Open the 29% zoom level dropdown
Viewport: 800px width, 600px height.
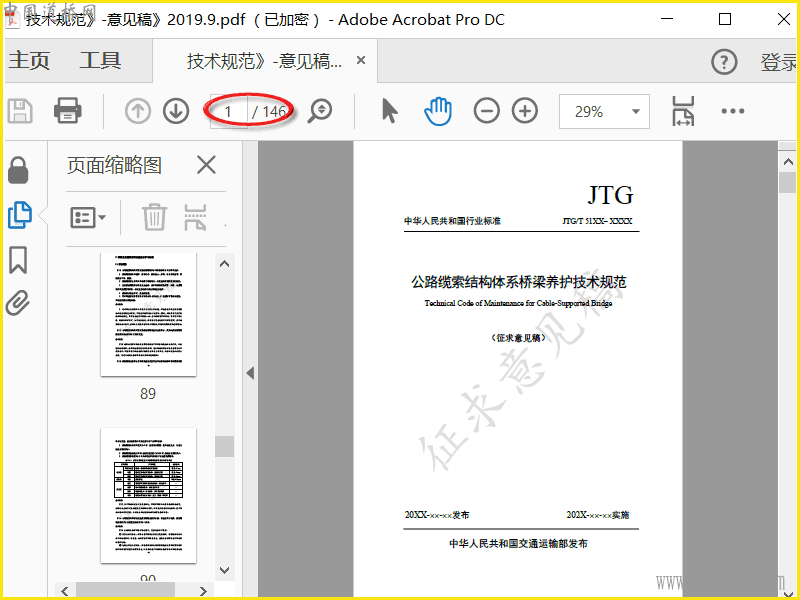click(604, 111)
